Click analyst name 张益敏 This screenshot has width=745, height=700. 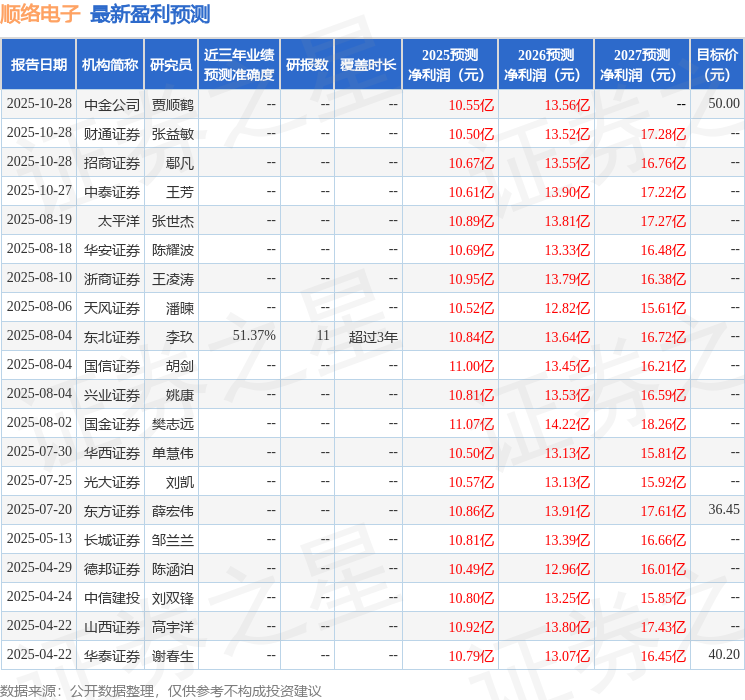(x=172, y=134)
